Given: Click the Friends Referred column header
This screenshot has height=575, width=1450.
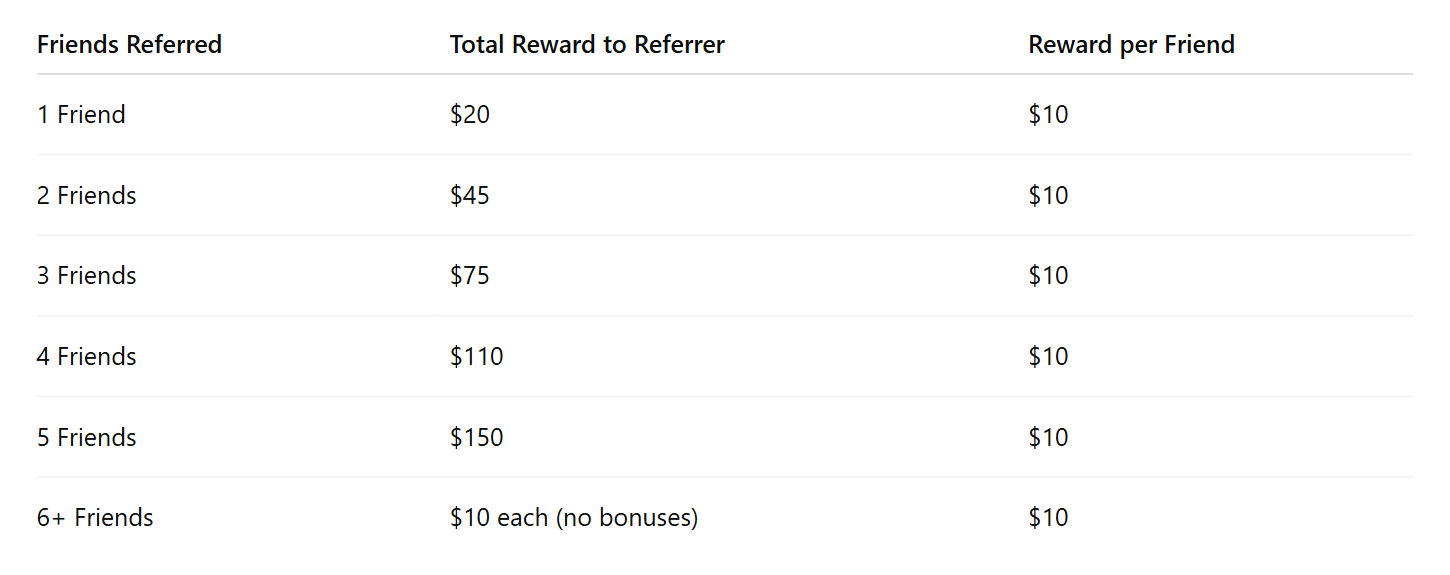Looking at the screenshot, I should [129, 45].
